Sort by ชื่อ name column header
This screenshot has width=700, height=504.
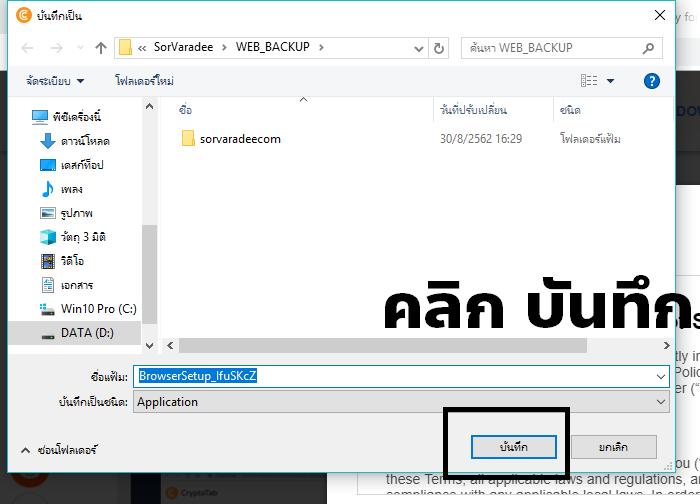185,110
